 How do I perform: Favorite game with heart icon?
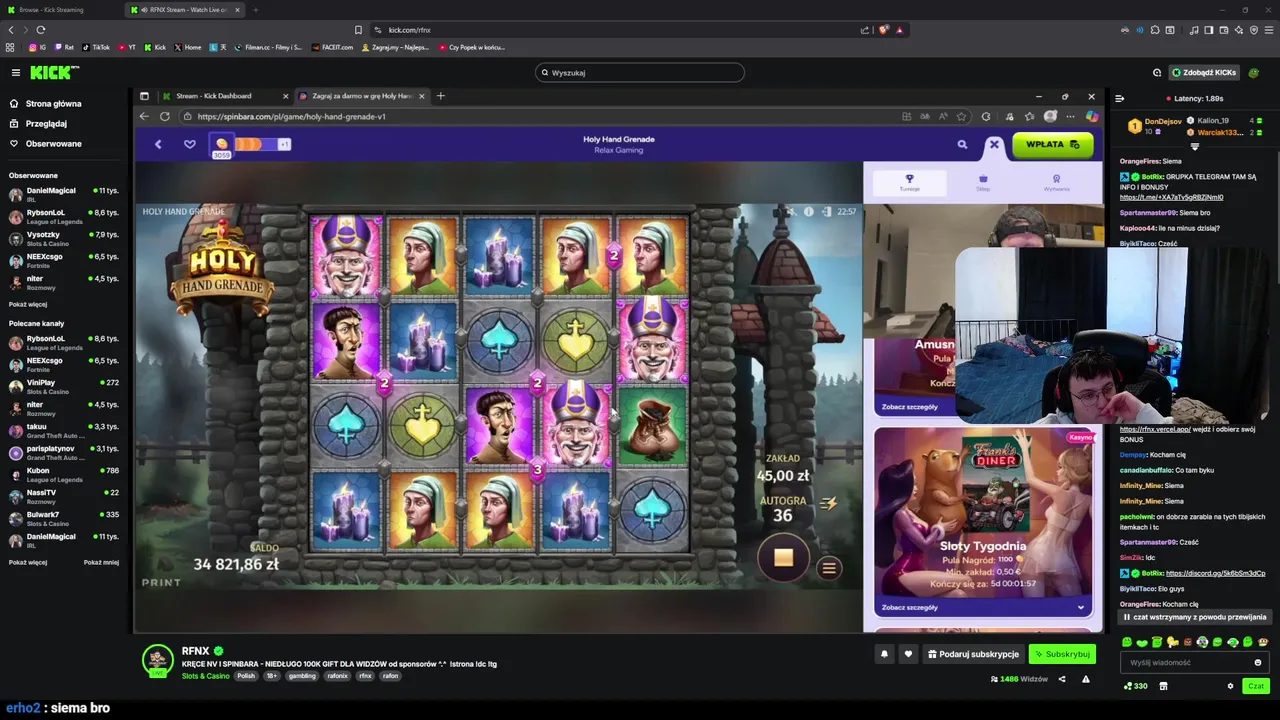[x=190, y=144]
